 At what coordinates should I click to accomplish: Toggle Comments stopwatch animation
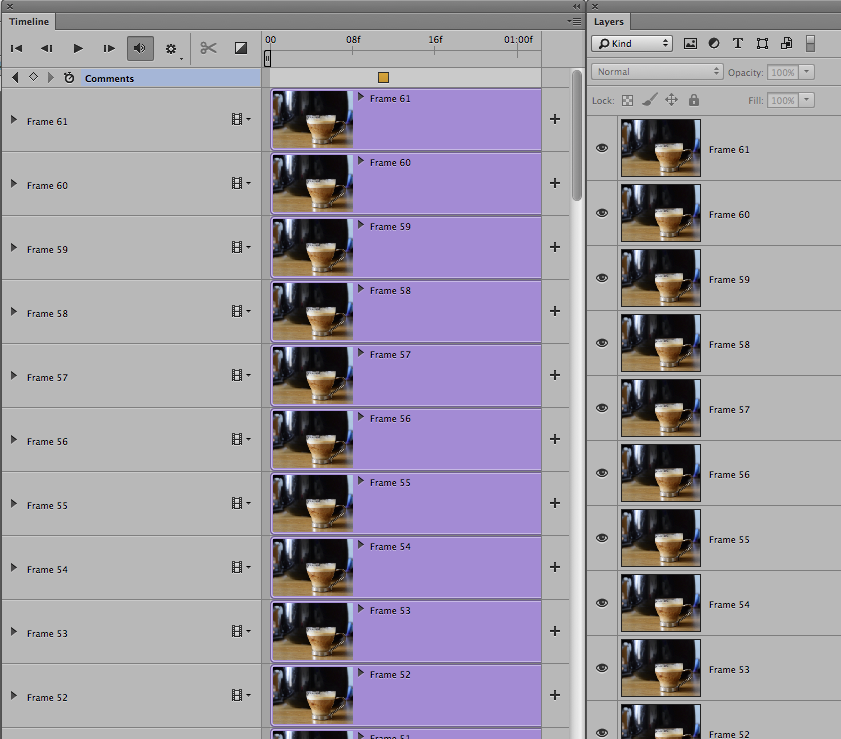(69, 77)
